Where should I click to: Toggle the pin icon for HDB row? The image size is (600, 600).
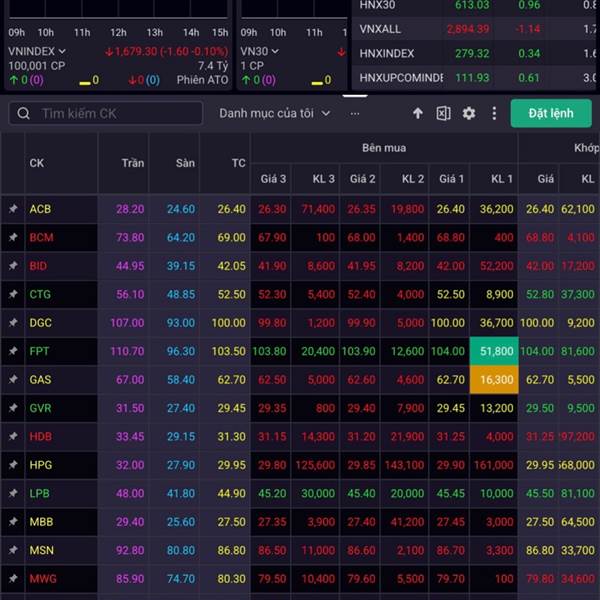click(13, 436)
